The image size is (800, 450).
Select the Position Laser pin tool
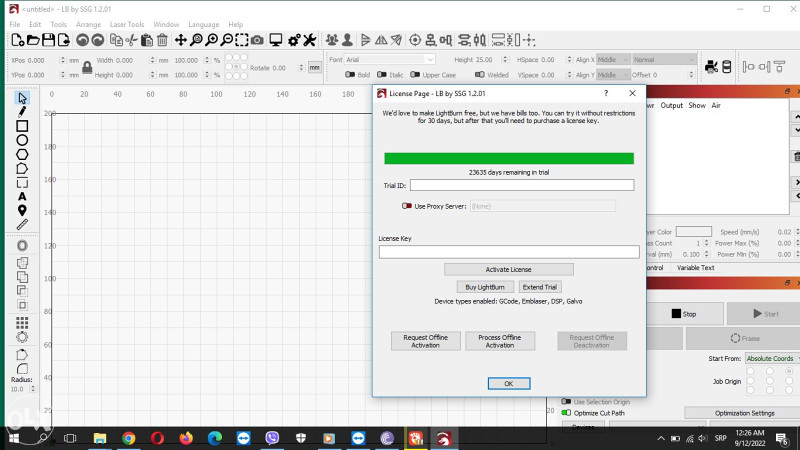22,210
